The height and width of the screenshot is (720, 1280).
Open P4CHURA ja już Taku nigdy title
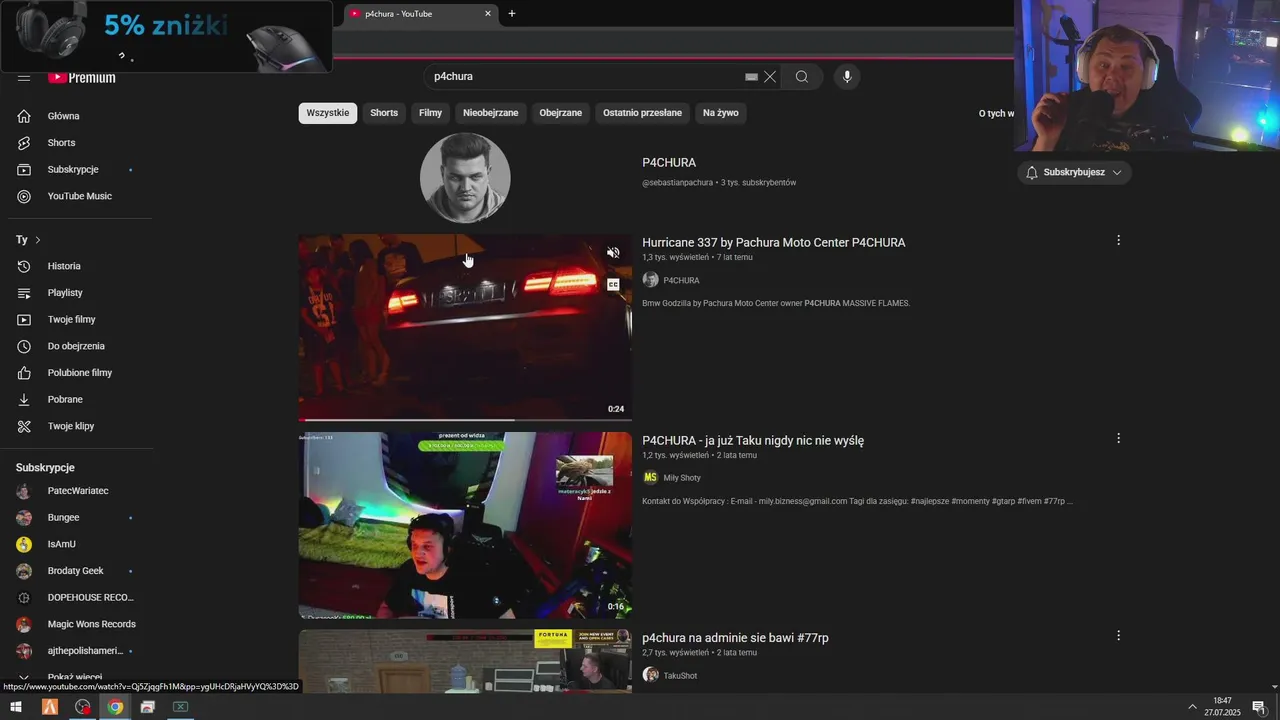coord(753,440)
